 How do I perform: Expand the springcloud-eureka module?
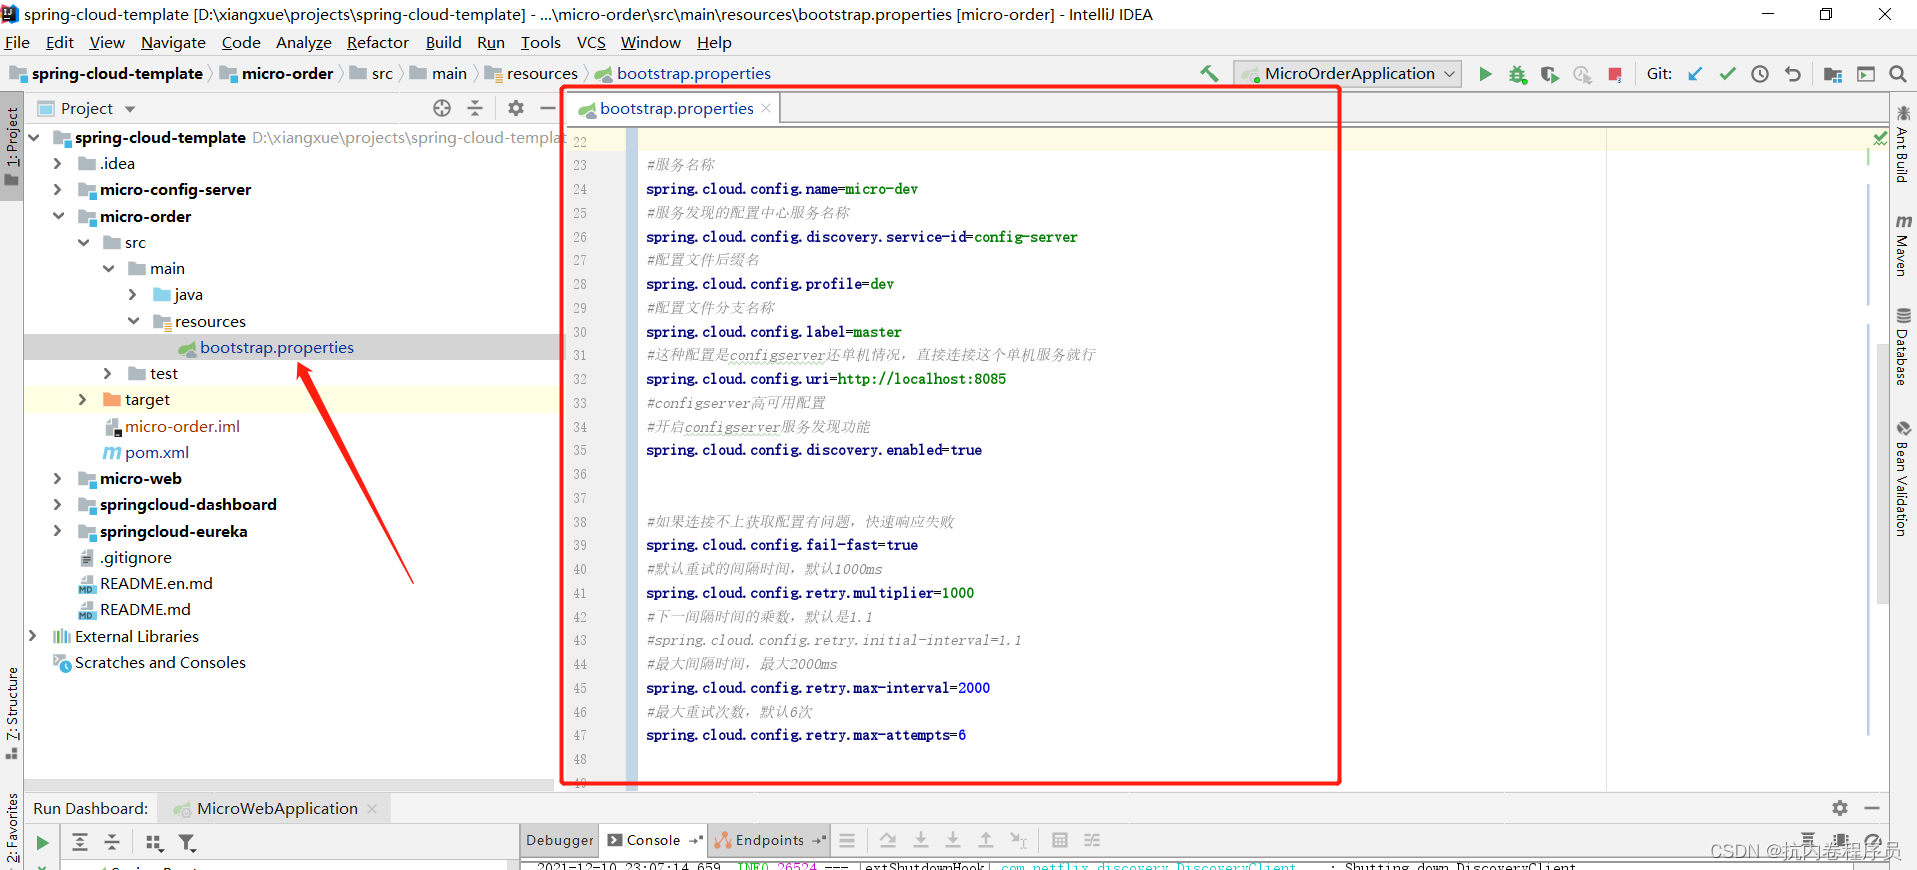point(57,531)
